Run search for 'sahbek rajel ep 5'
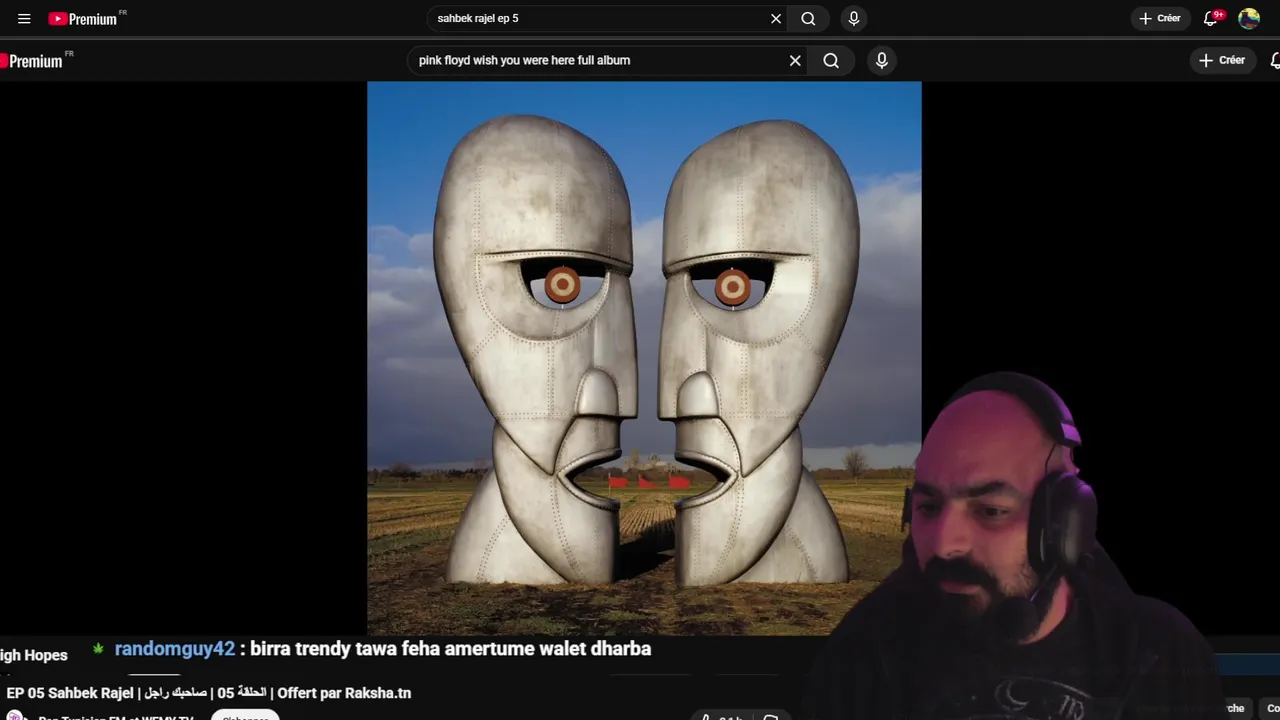The image size is (1280, 720). coord(808,18)
